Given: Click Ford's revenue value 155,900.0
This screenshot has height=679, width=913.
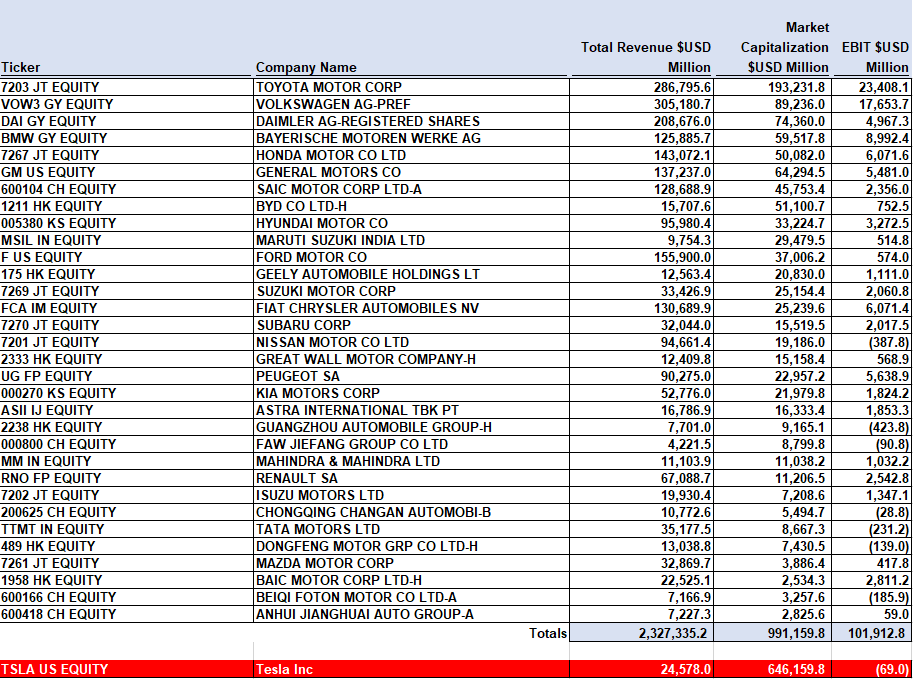Looking at the screenshot, I should (x=682, y=257).
